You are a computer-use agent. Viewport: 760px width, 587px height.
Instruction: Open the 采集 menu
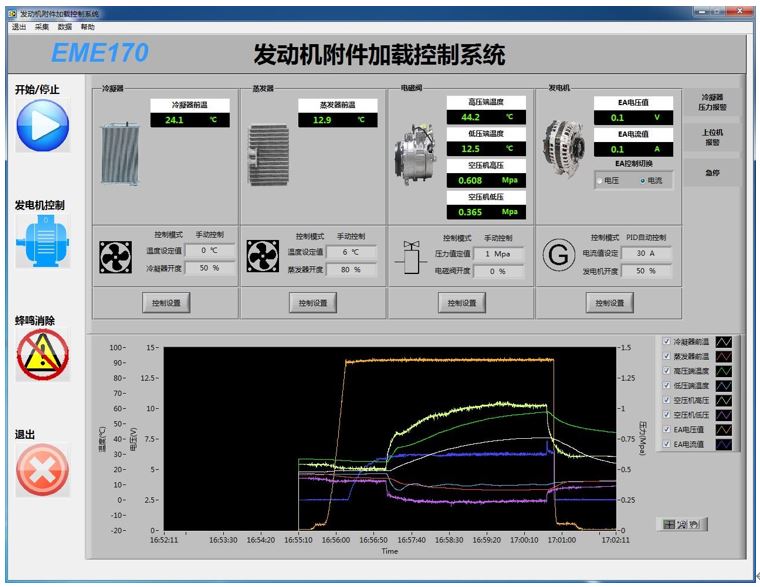[42, 27]
